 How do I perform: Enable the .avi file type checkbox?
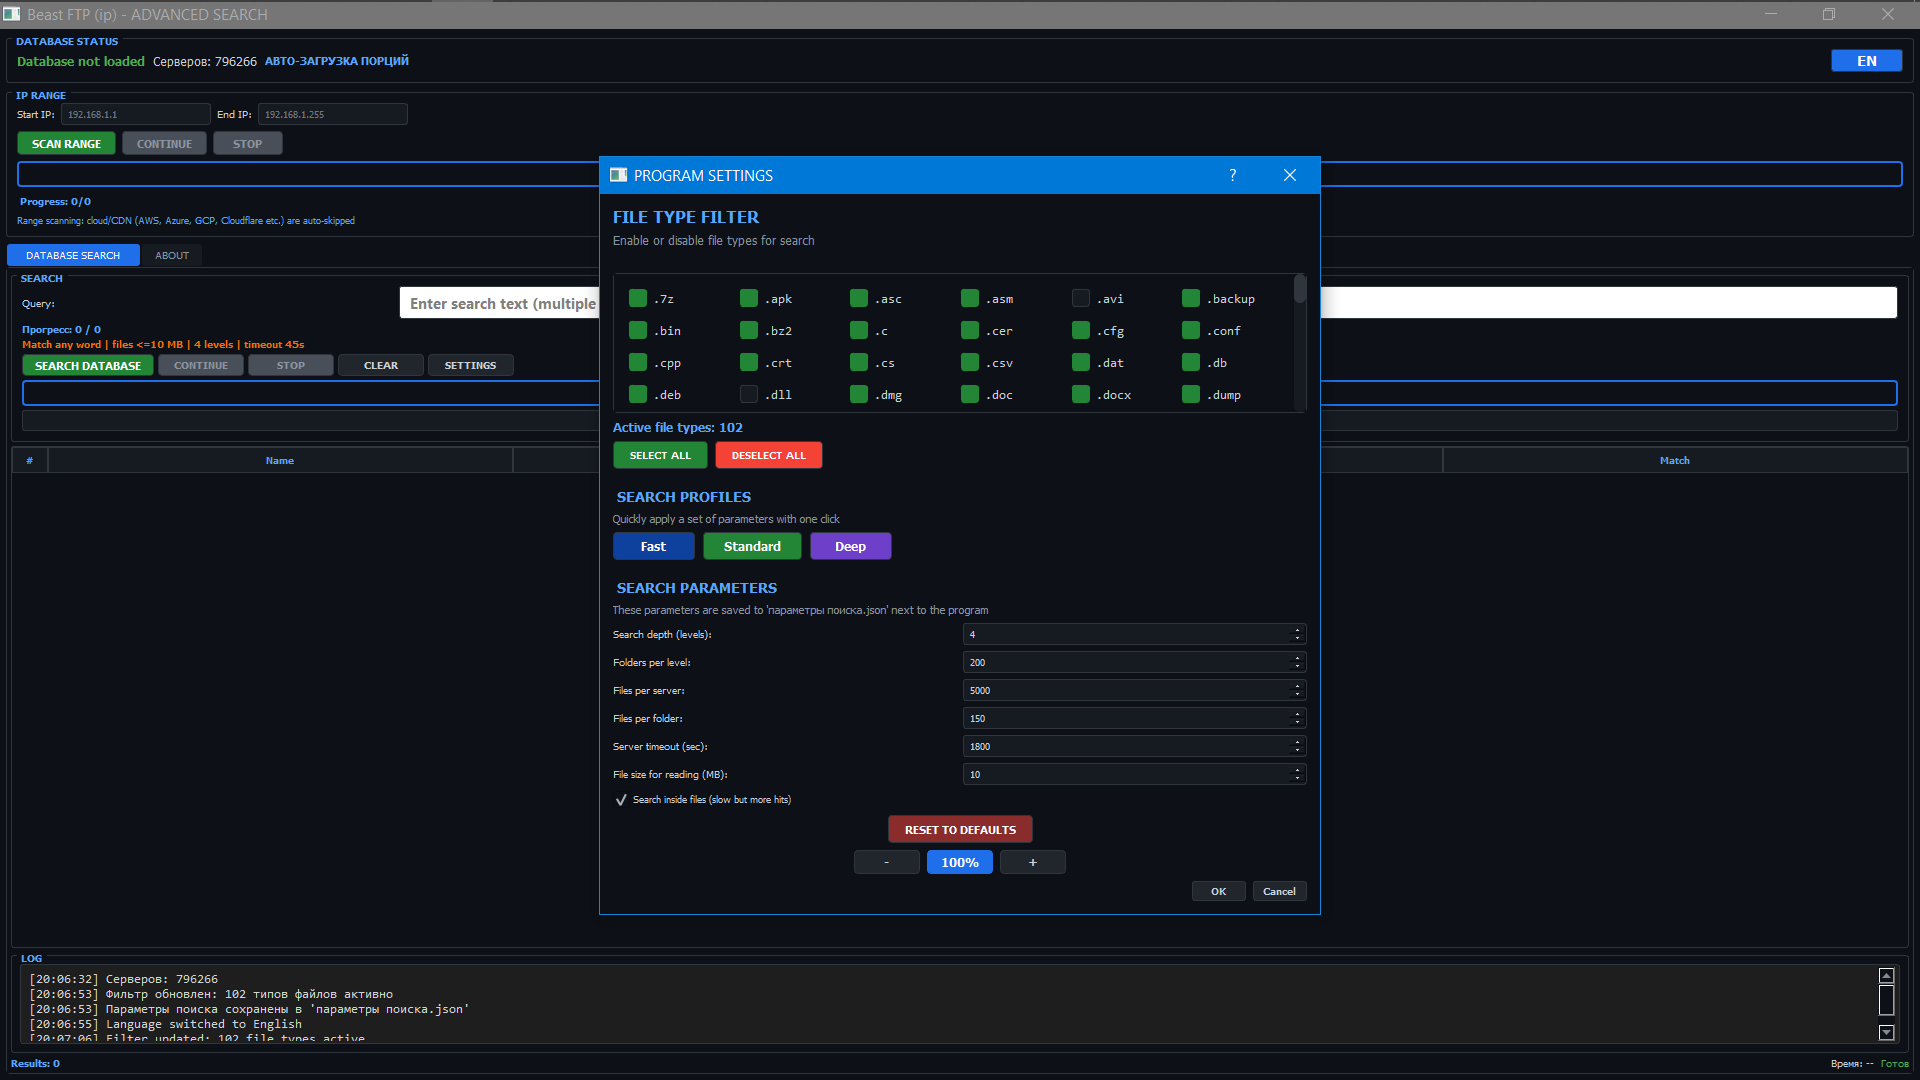1081,299
